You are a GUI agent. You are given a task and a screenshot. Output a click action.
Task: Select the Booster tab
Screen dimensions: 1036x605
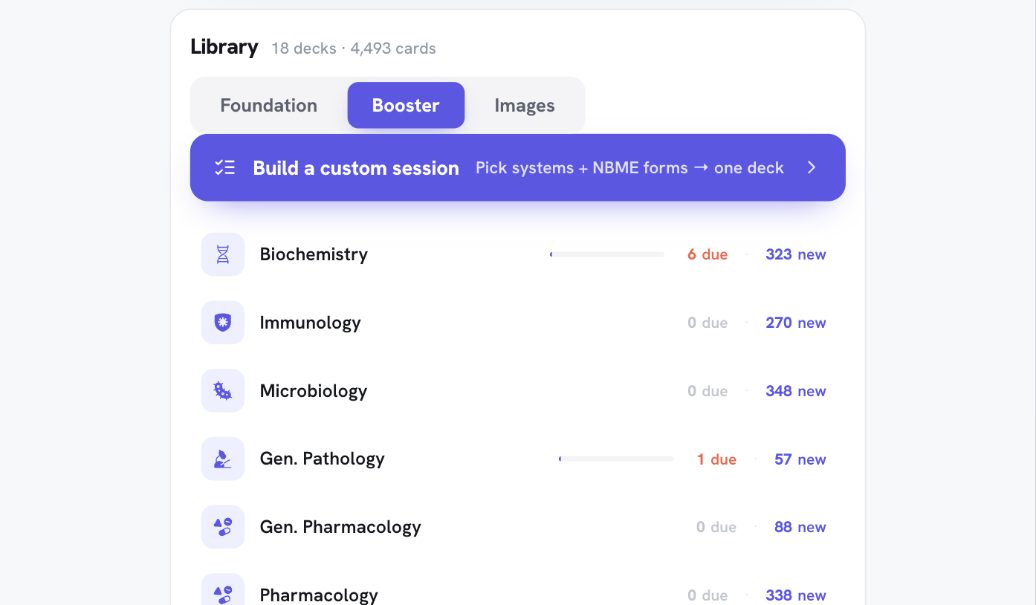(x=406, y=106)
